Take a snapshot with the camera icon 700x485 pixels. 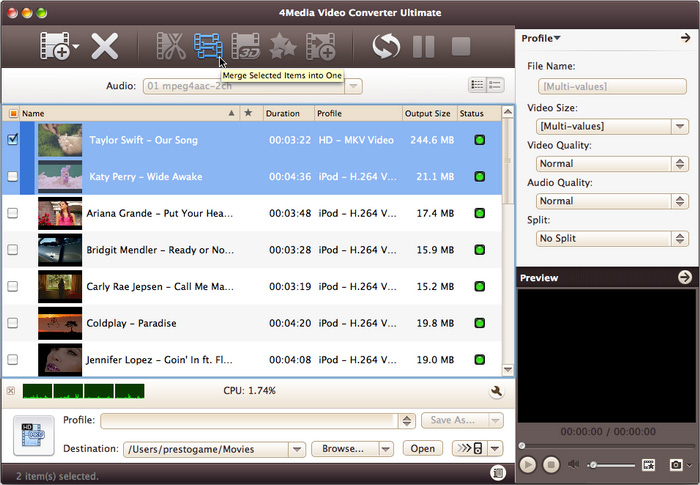(x=677, y=465)
